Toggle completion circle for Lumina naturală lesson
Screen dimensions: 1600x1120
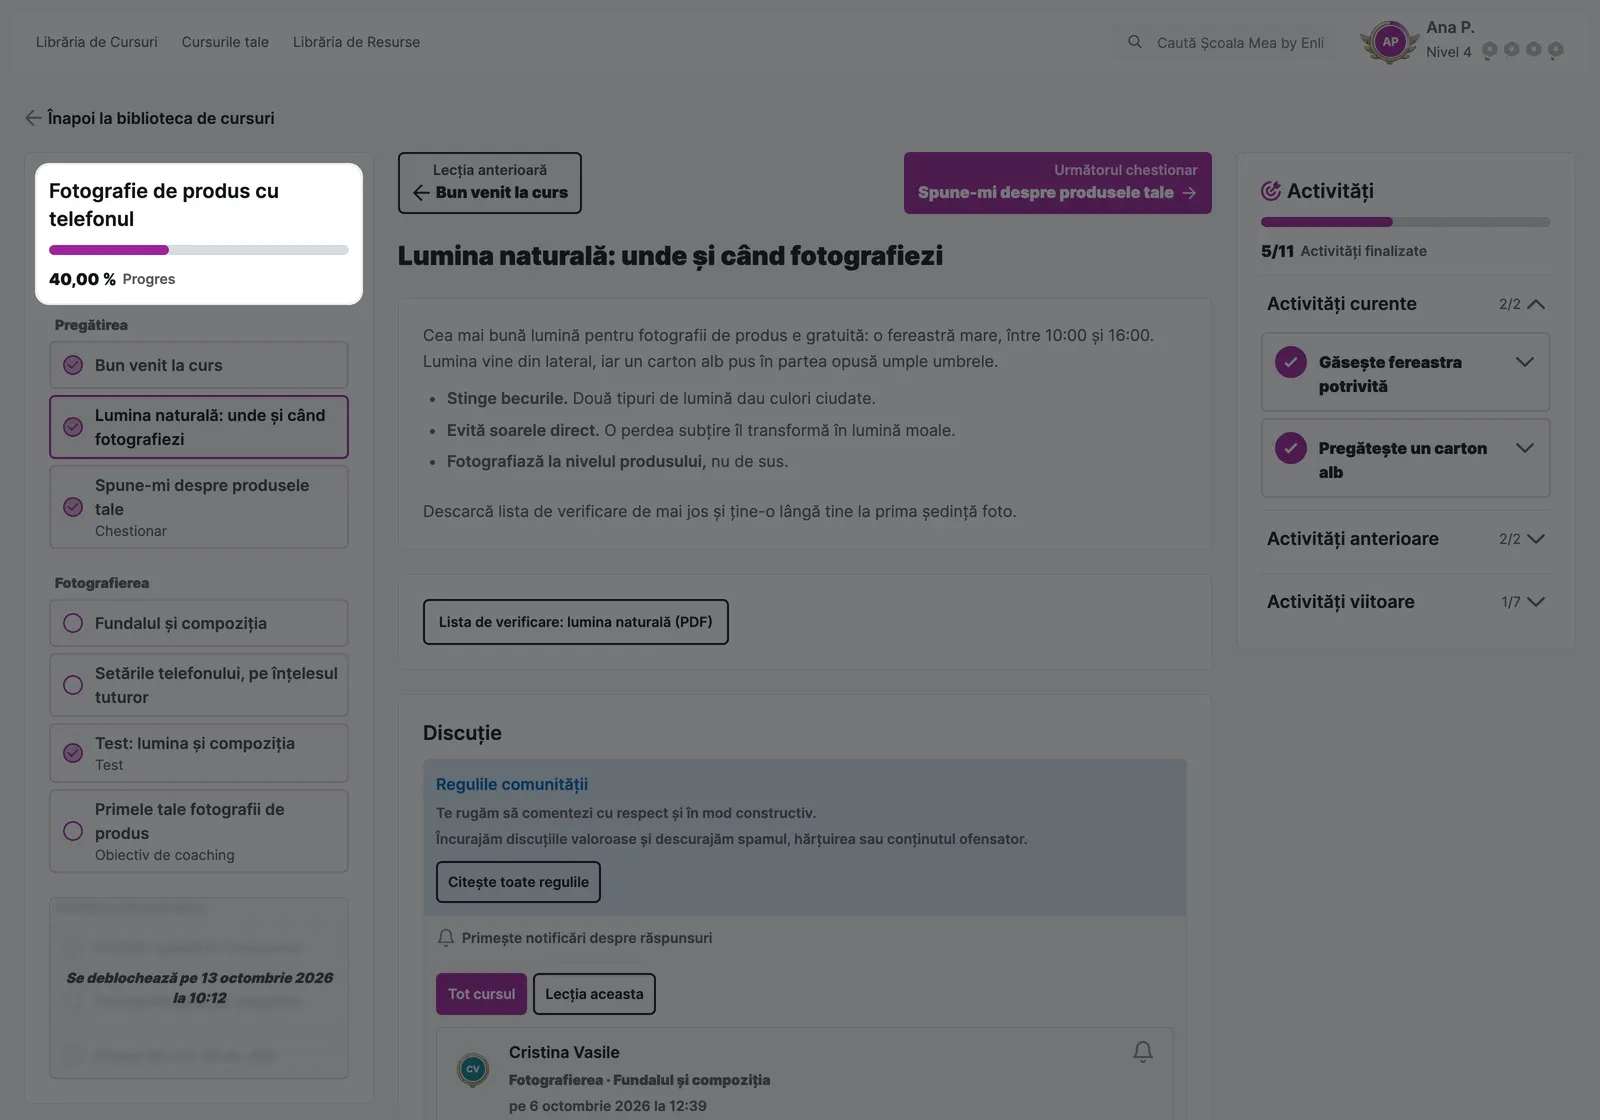click(x=73, y=427)
